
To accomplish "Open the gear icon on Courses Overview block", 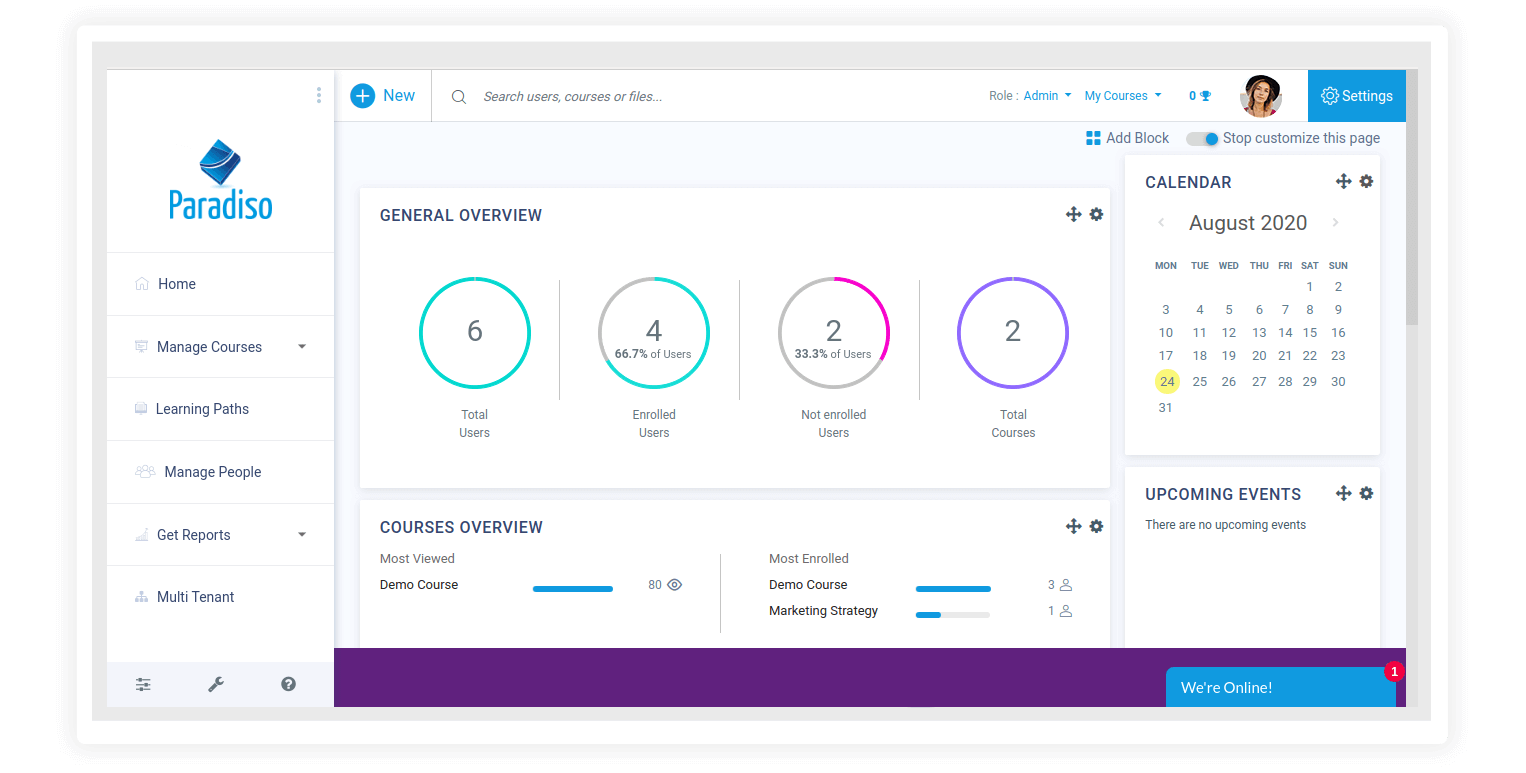I will 1096,526.
